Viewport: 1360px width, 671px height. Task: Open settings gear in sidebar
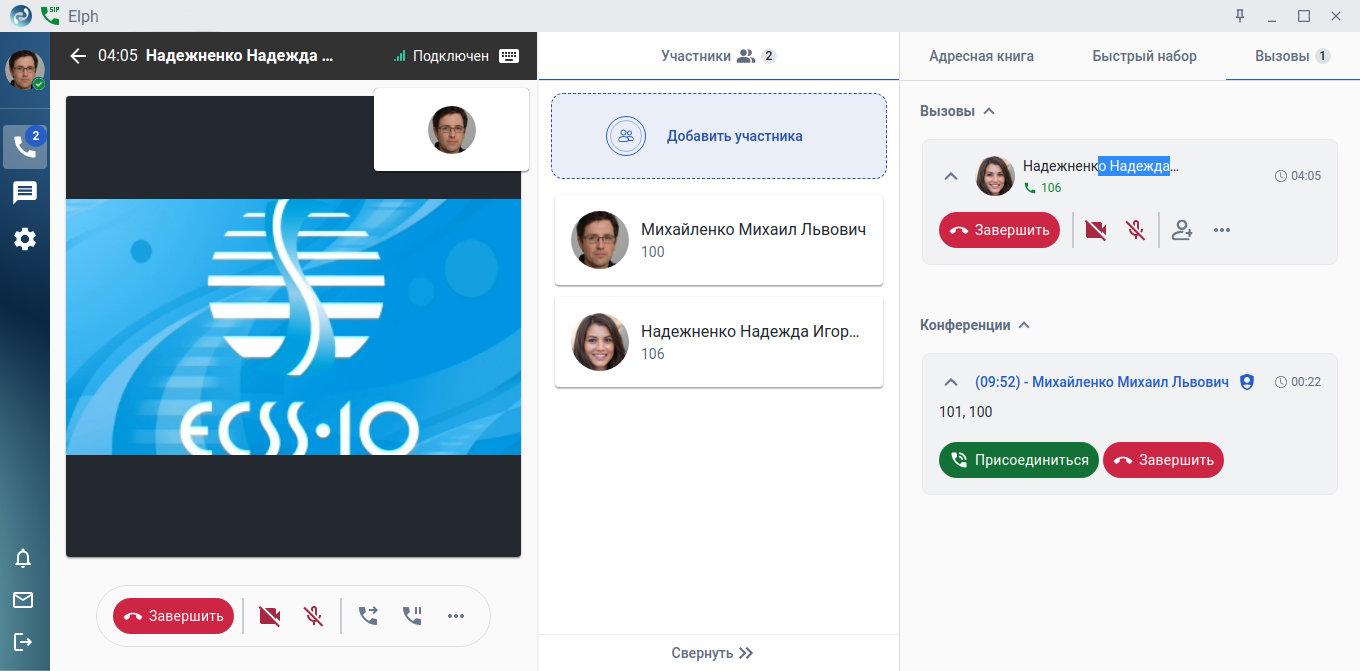25,239
